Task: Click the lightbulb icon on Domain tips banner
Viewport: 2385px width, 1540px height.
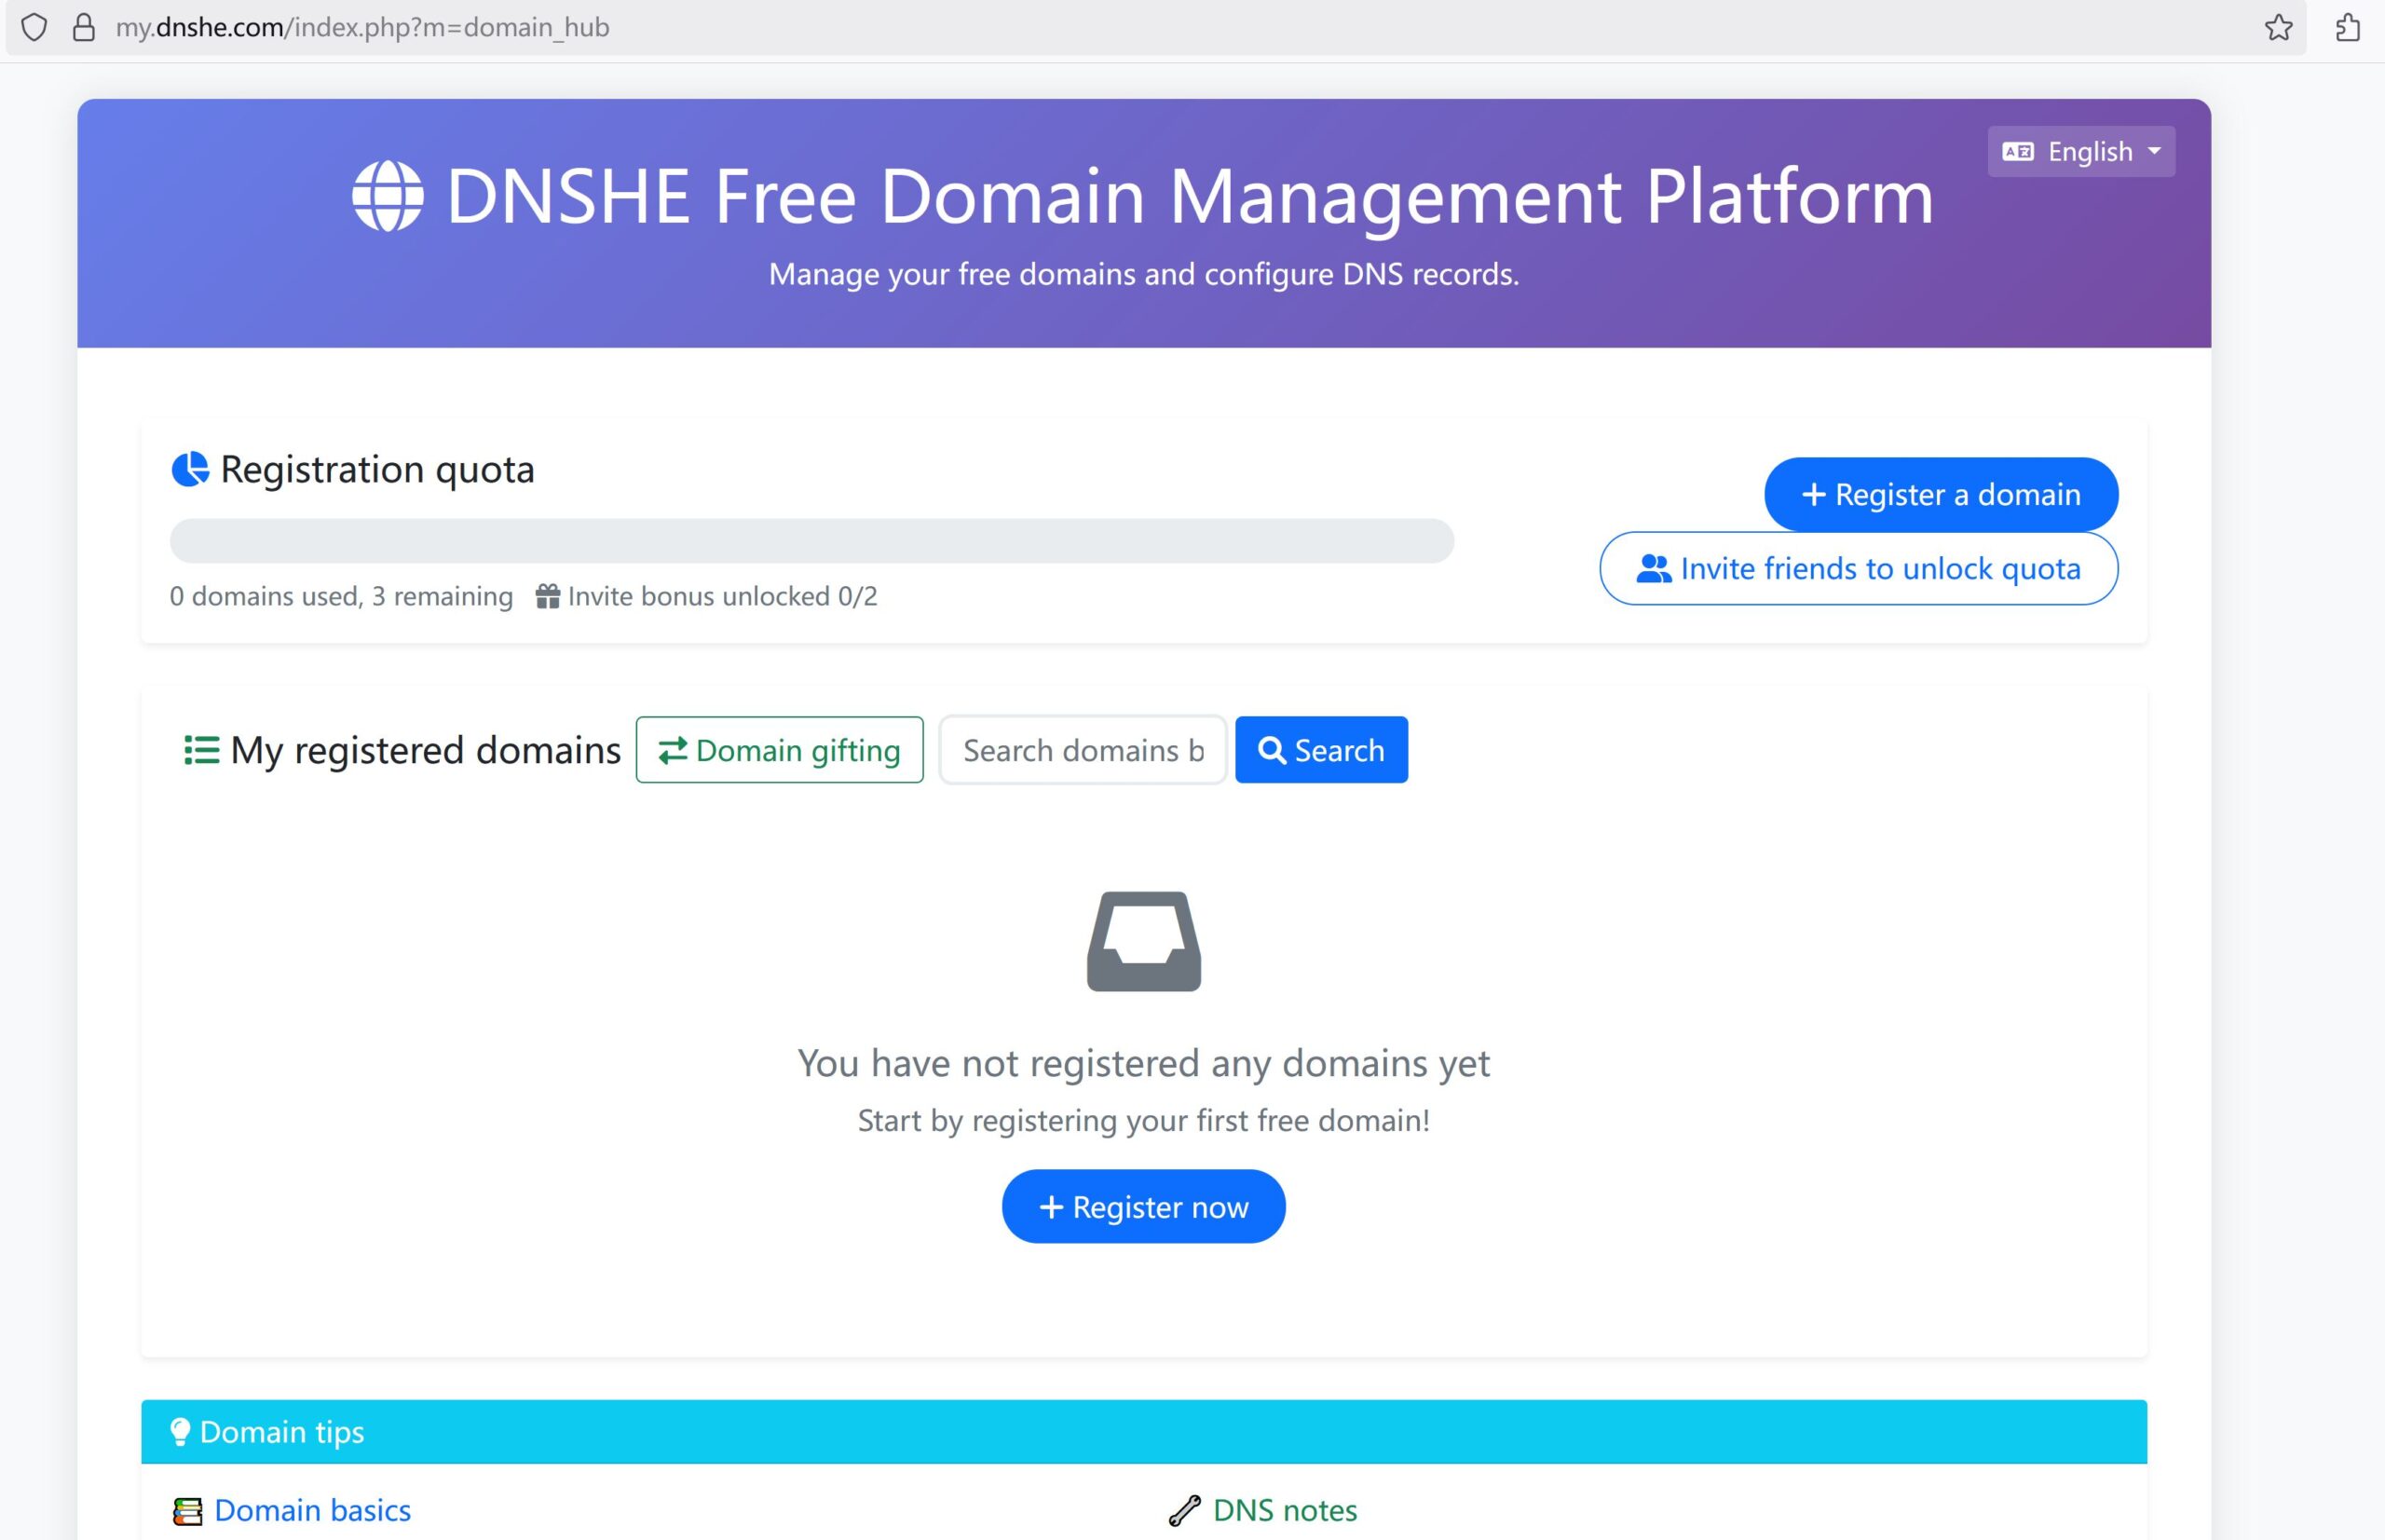Action: click(180, 1430)
